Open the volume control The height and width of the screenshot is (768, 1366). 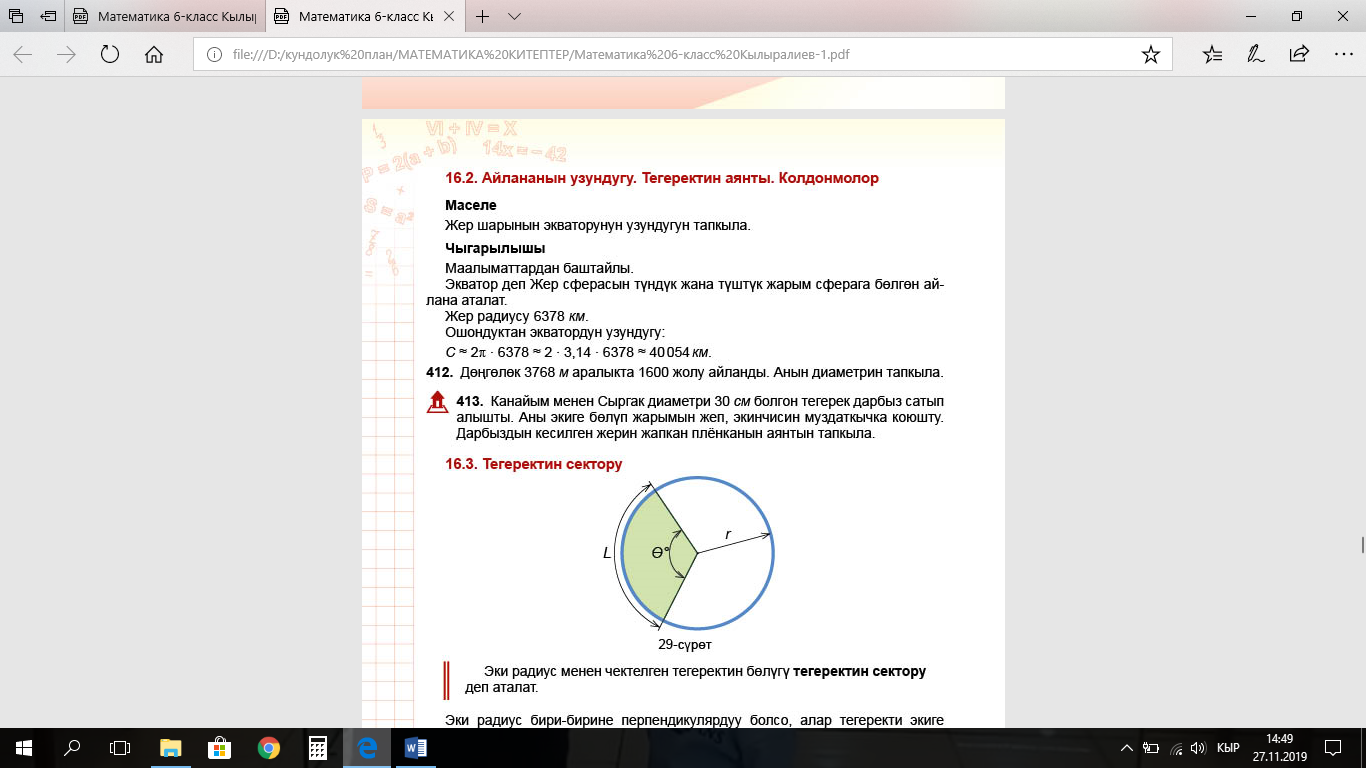(x=1198, y=748)
